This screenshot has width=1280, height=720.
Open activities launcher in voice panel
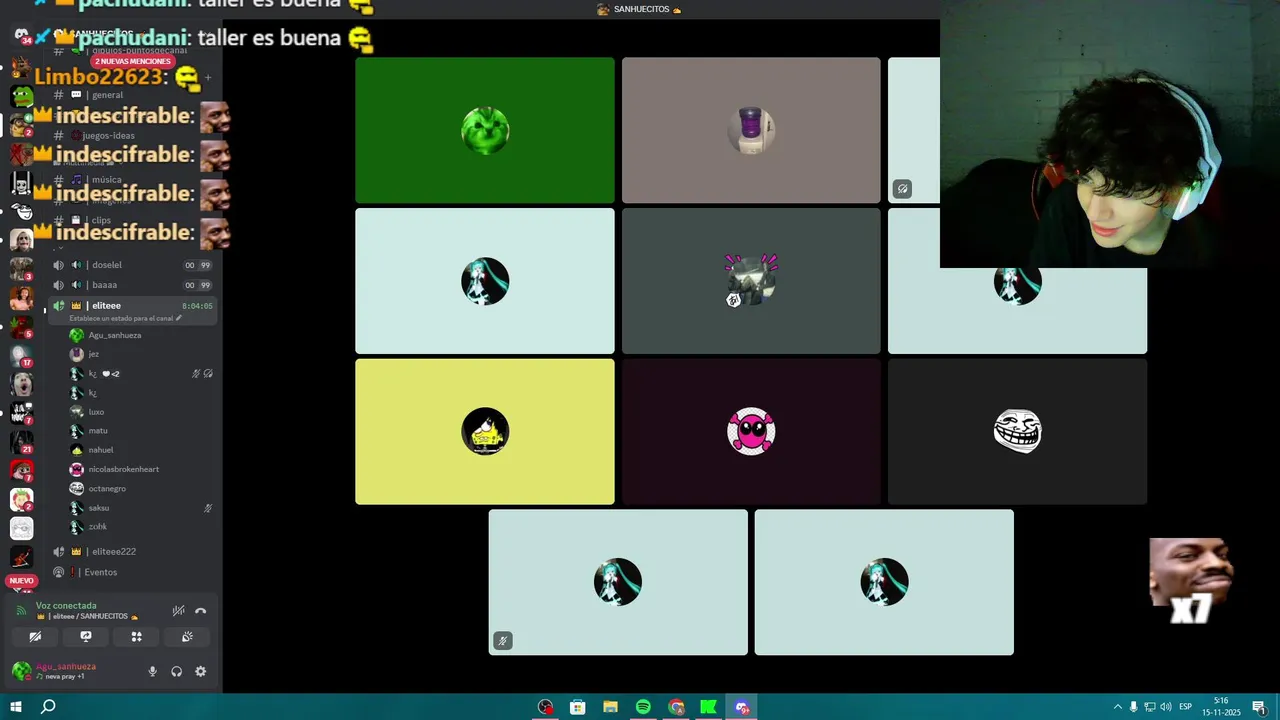coord(136,637)
